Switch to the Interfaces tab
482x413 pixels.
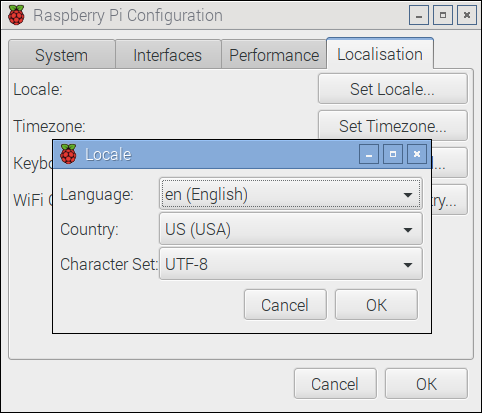pos(168,55)
